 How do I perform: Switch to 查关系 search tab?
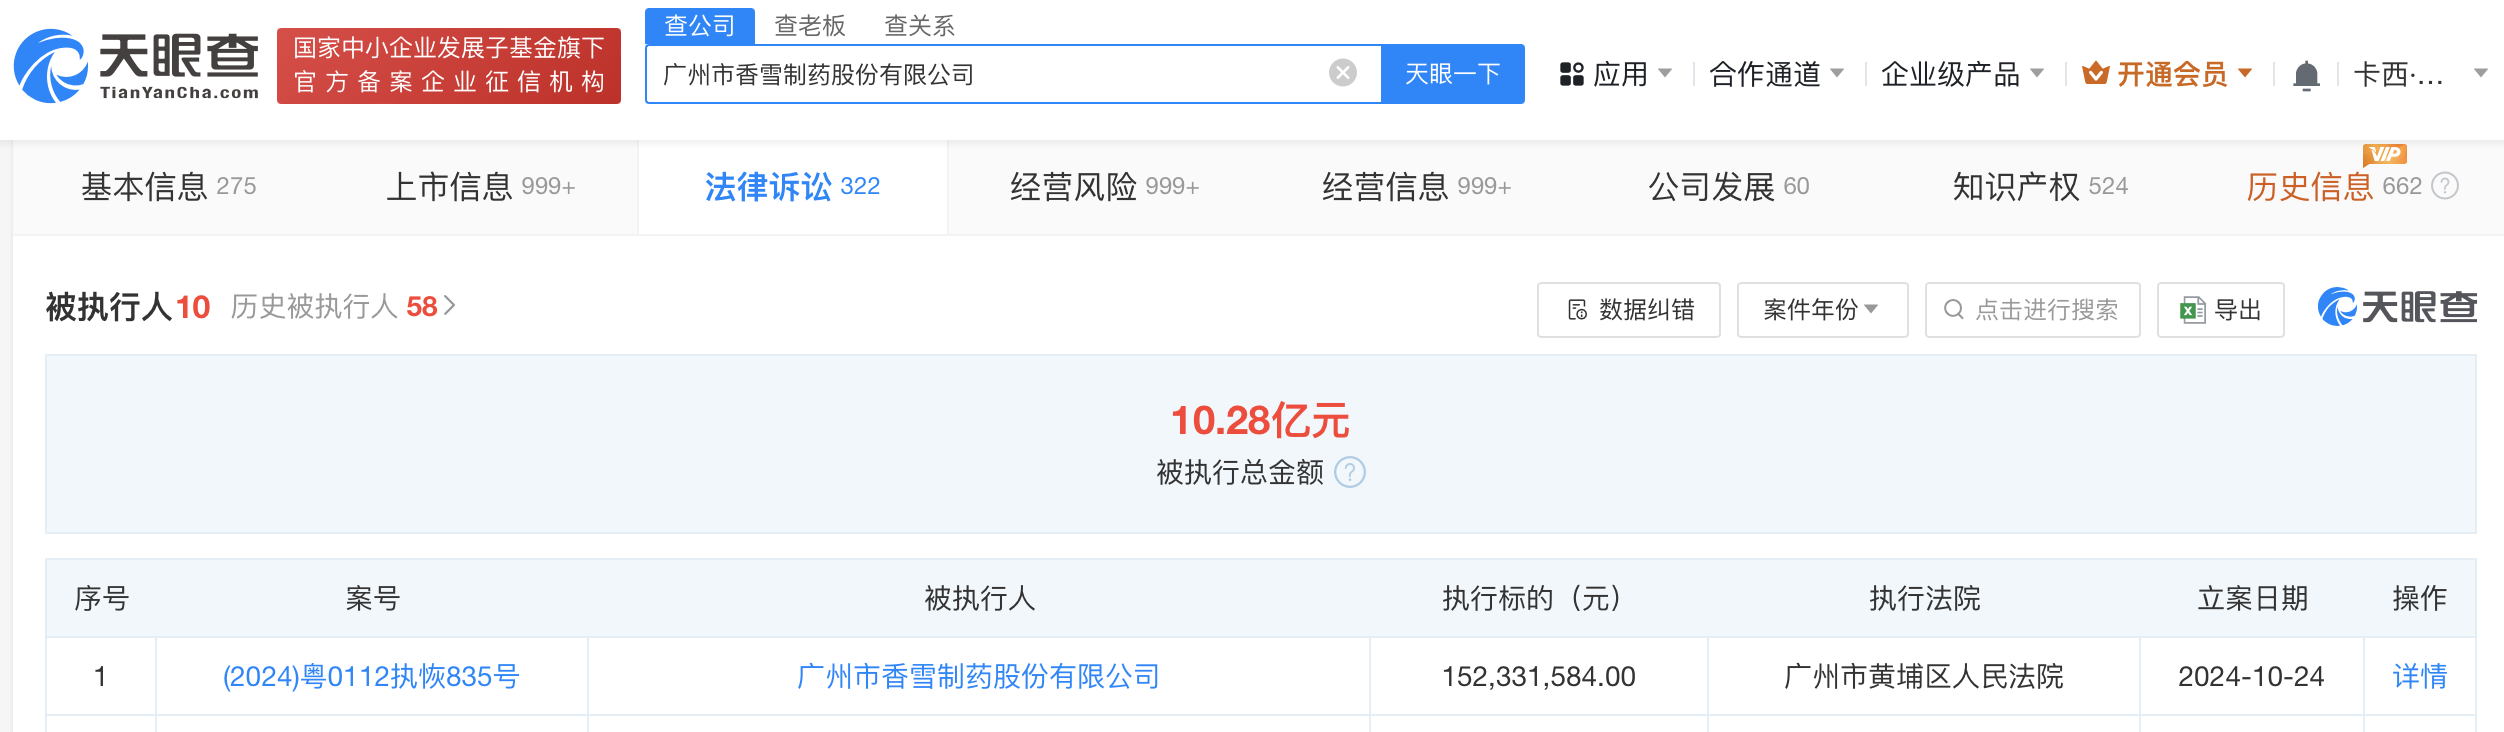[920, 25]
